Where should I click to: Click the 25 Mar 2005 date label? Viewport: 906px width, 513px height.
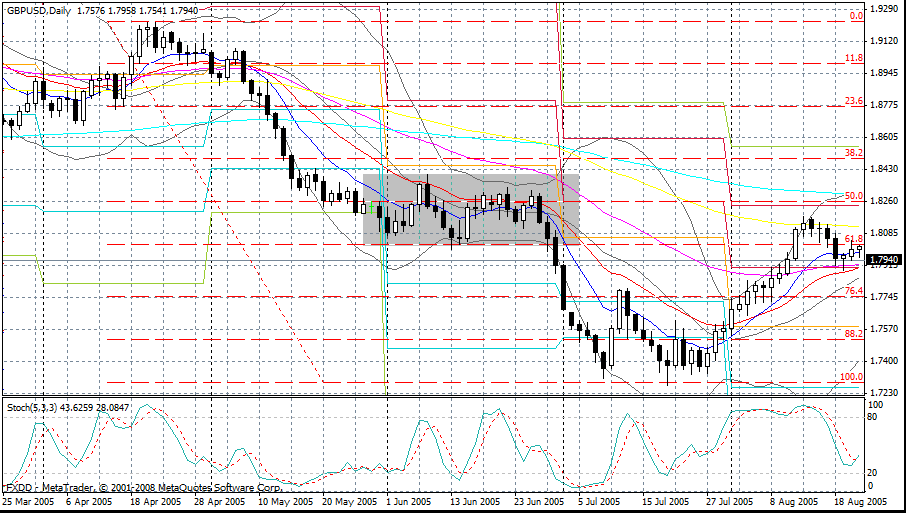click(x=30, y=501)
